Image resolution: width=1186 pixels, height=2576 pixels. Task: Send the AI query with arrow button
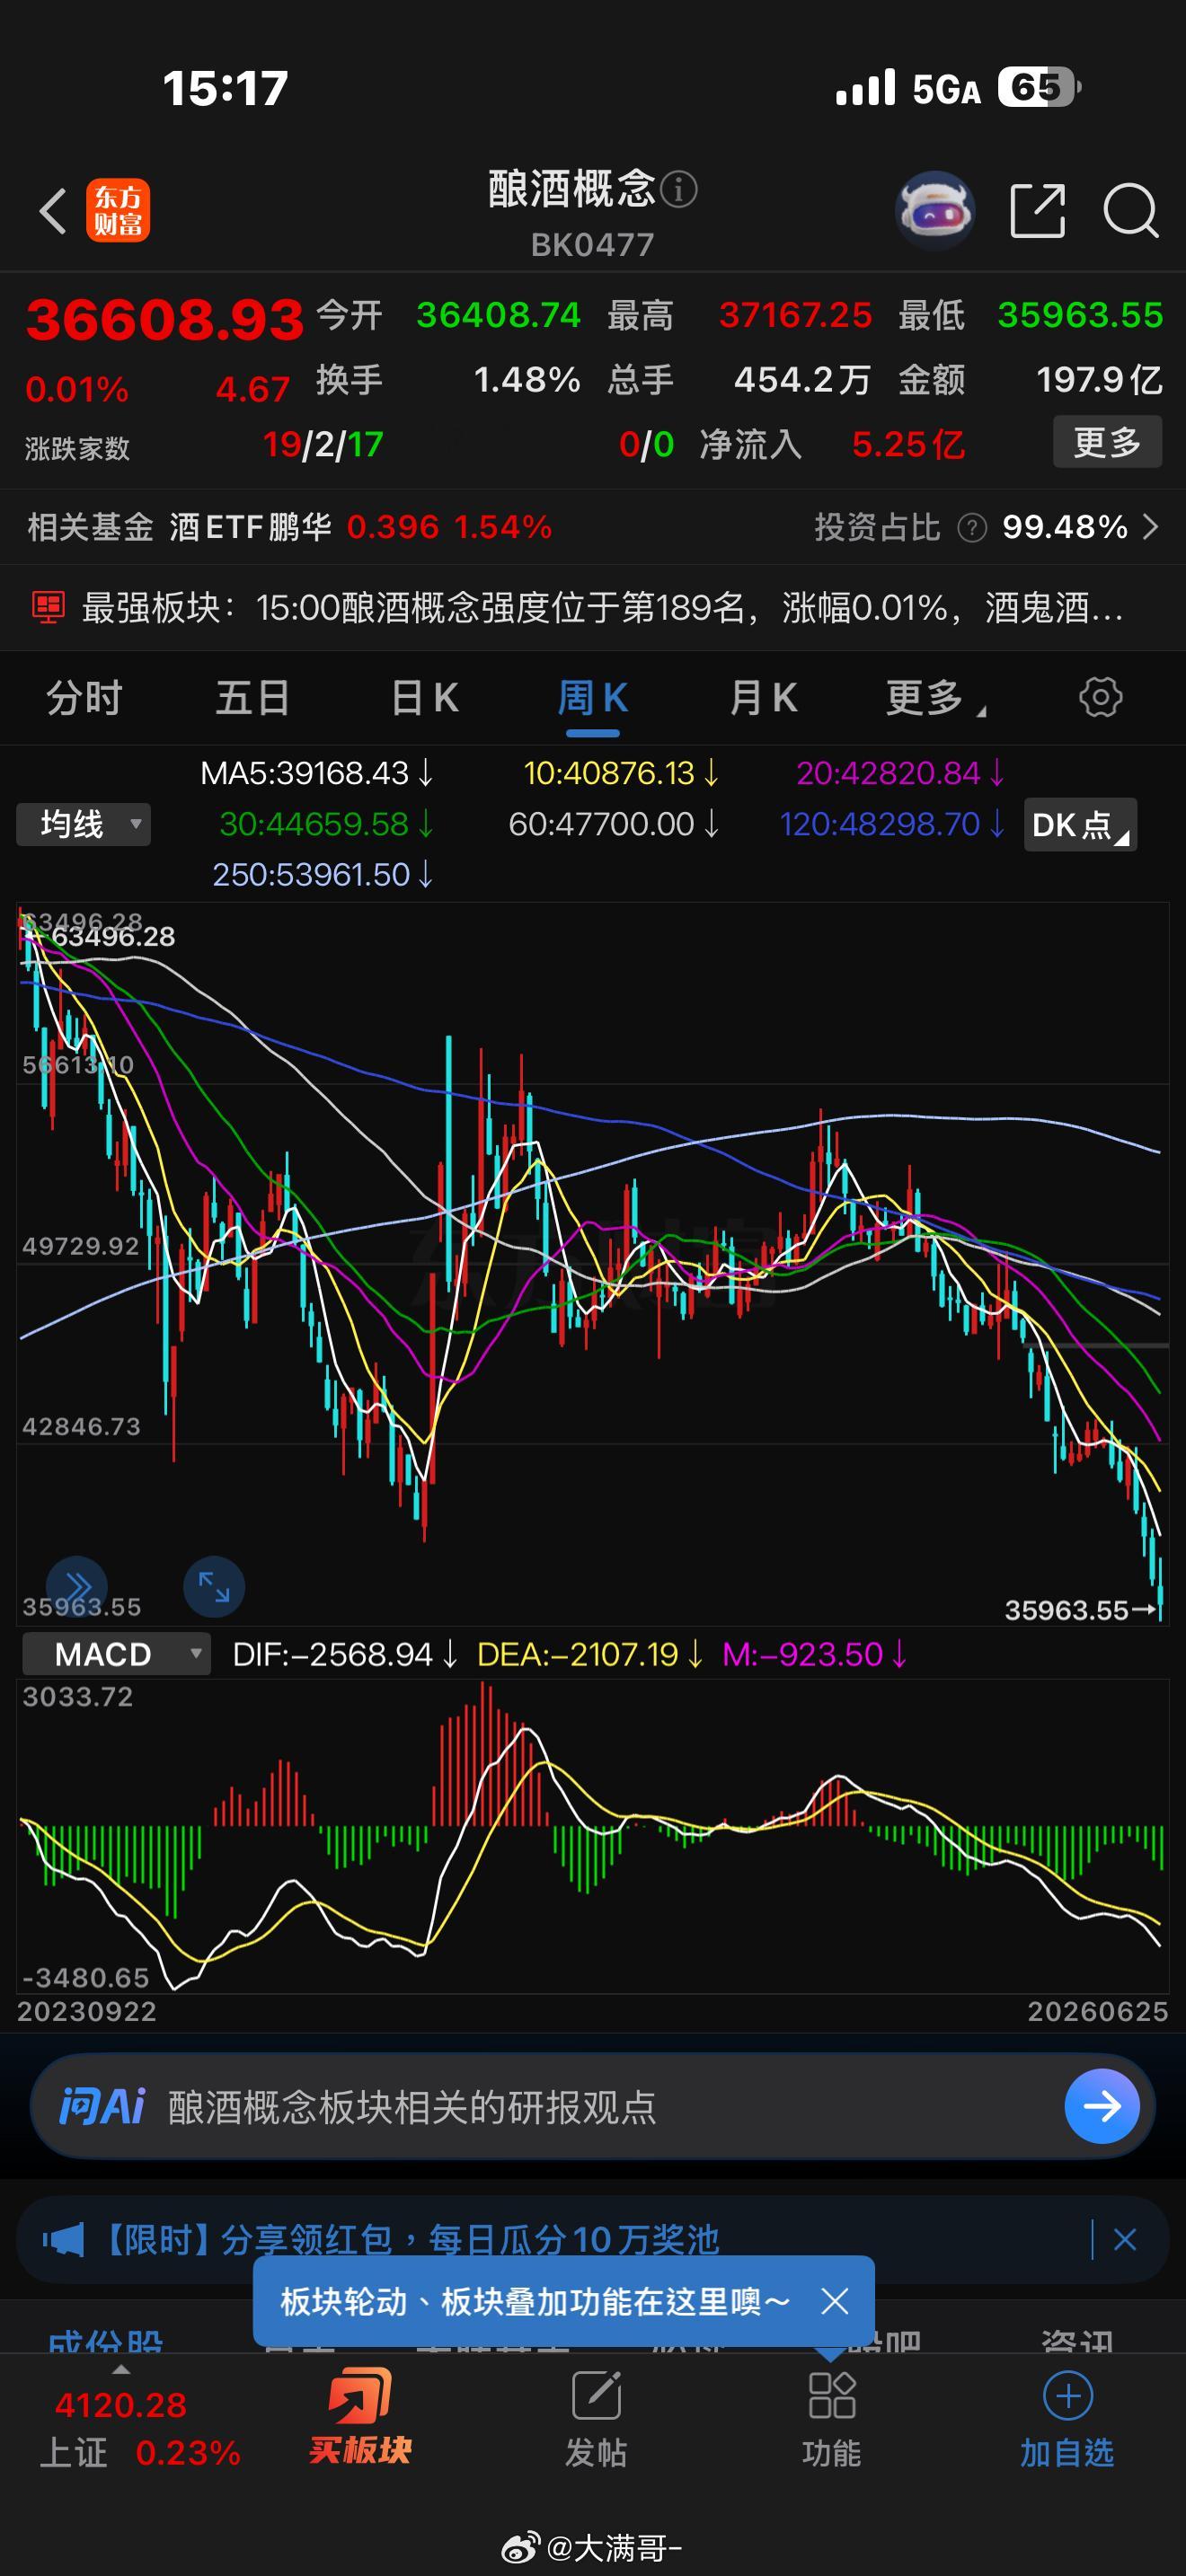coord(1102,2106)
